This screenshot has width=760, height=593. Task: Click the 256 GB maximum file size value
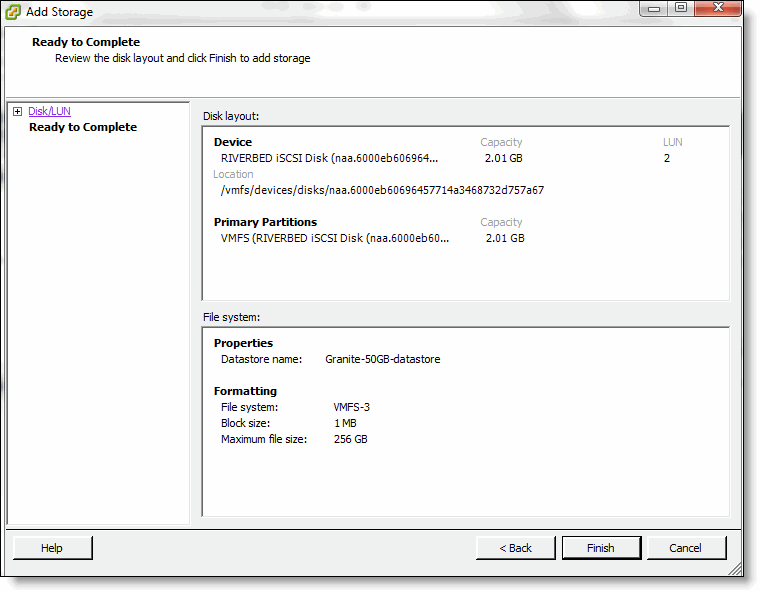coord(350,439)
